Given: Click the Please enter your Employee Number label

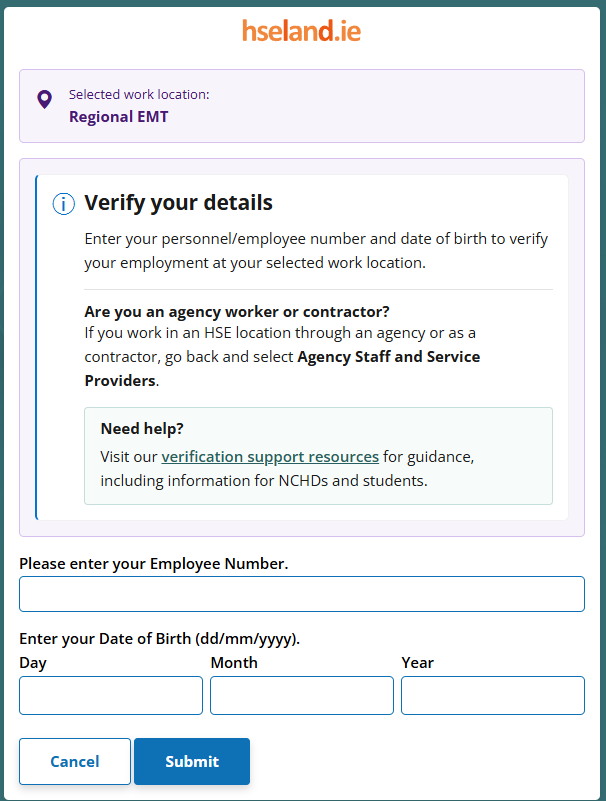Looking at the screenshot, I should tap(154, 563).
